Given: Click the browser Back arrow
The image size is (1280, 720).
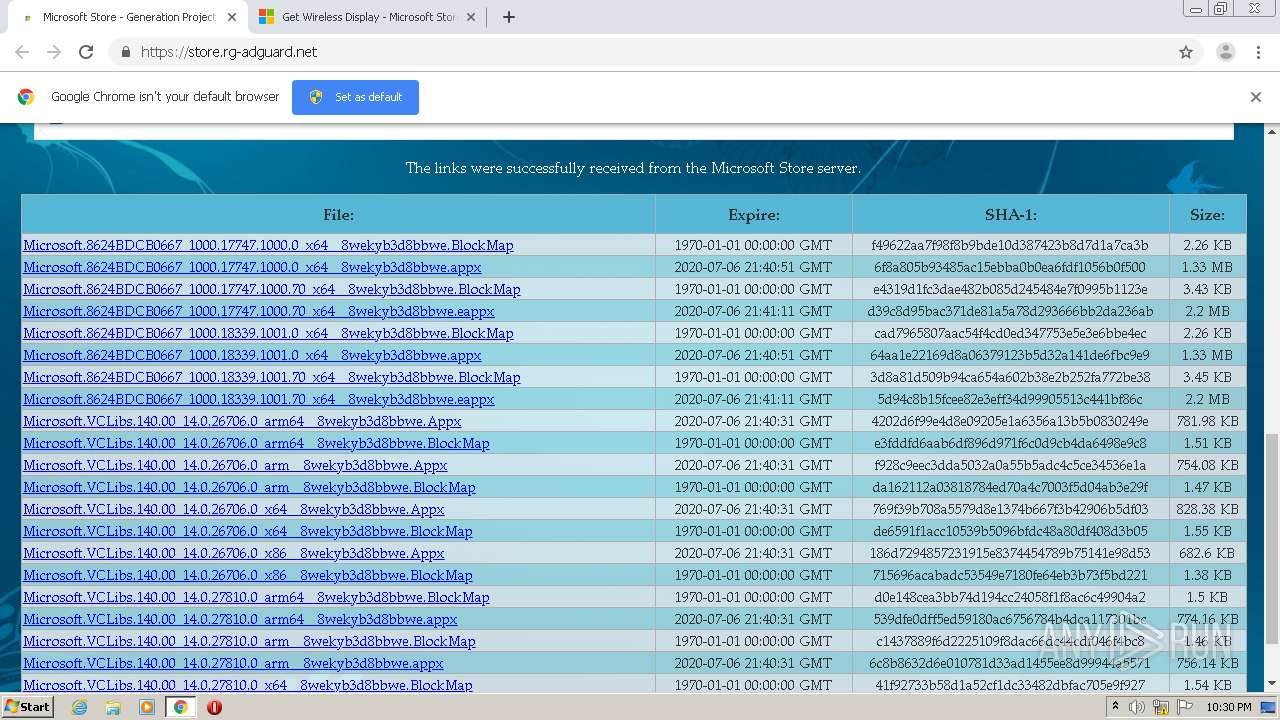Looking at the screenshot, I should tap(22, 52).
